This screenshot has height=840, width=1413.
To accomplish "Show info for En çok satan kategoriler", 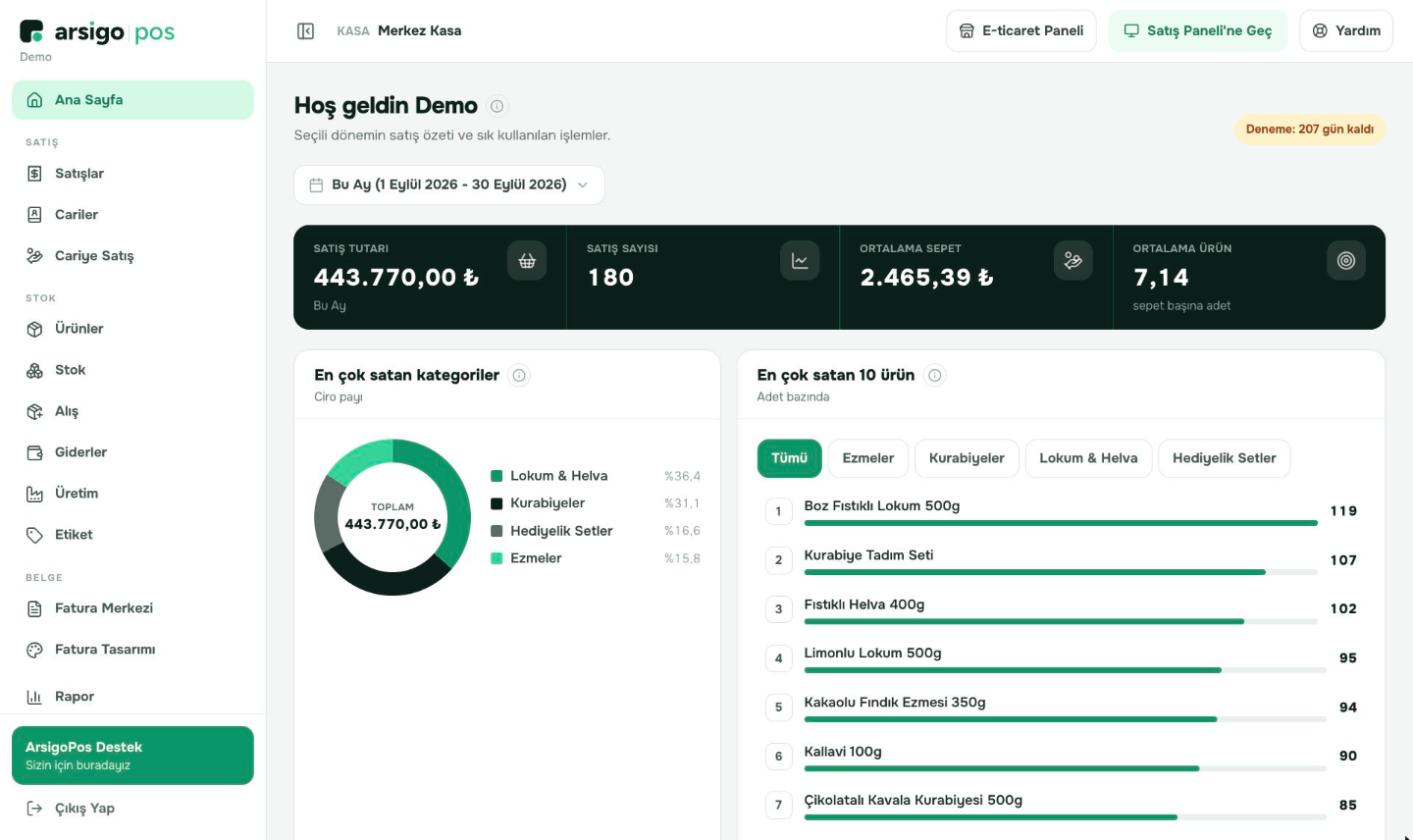I will (x=519, y=376).
